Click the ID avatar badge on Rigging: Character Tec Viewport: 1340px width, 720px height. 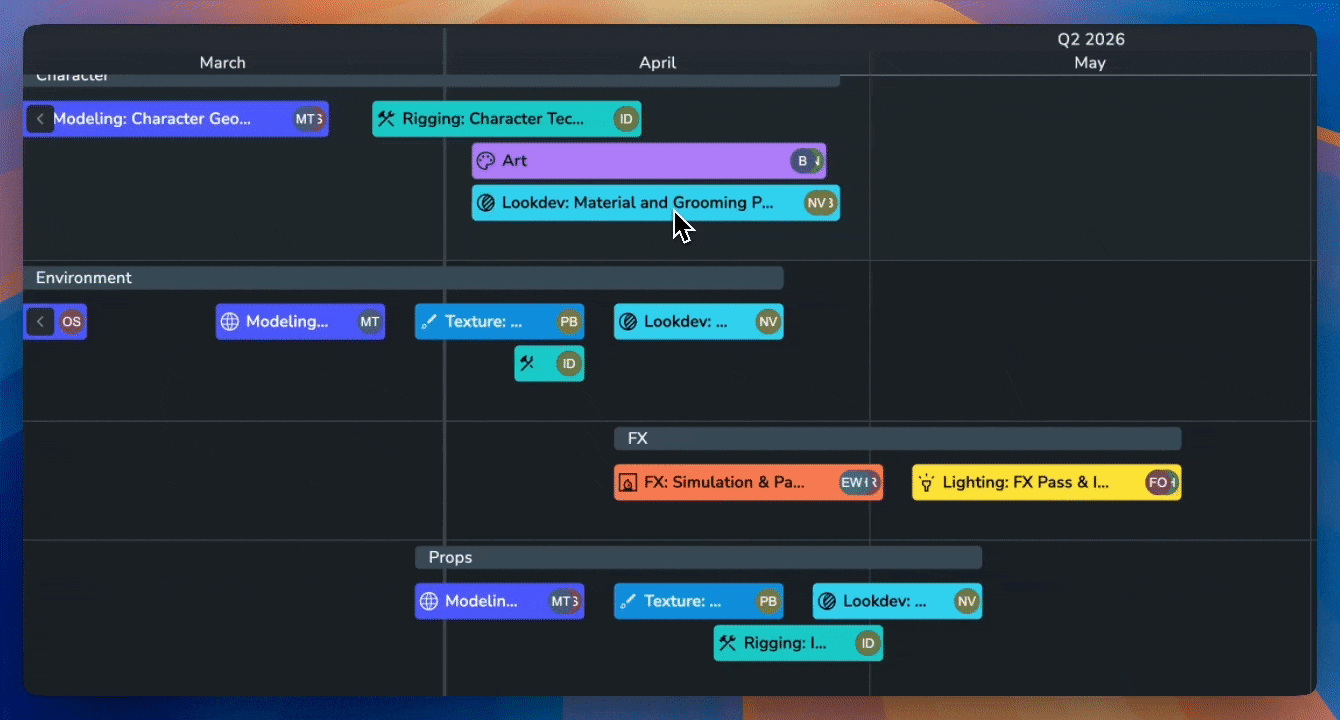(x=626, y=118)
